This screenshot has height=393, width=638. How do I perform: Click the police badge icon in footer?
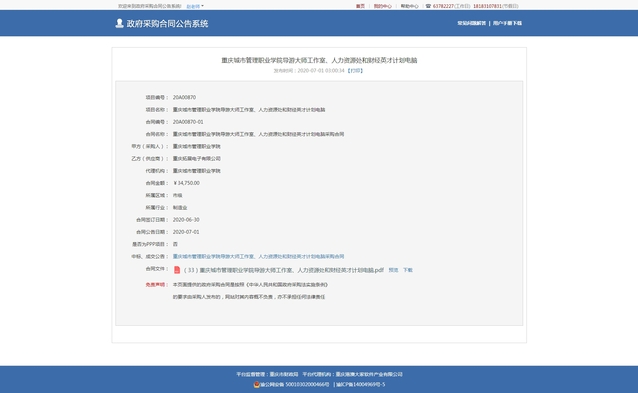(x=257, y=384)
